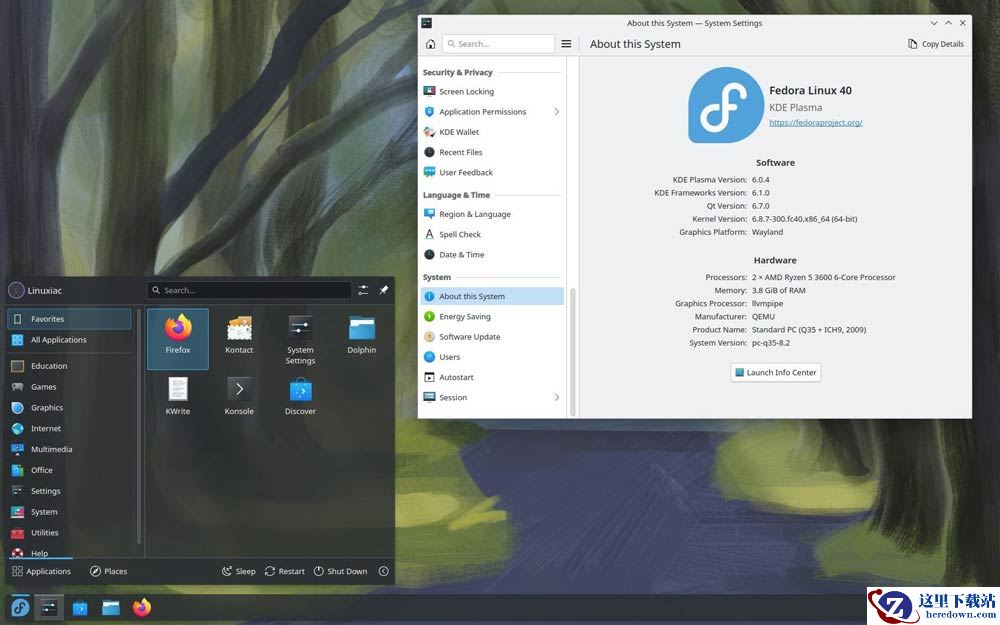This screenshot has height=625, width=1000.
Task: Open Date & Time settings
Action: coord(492,254)
